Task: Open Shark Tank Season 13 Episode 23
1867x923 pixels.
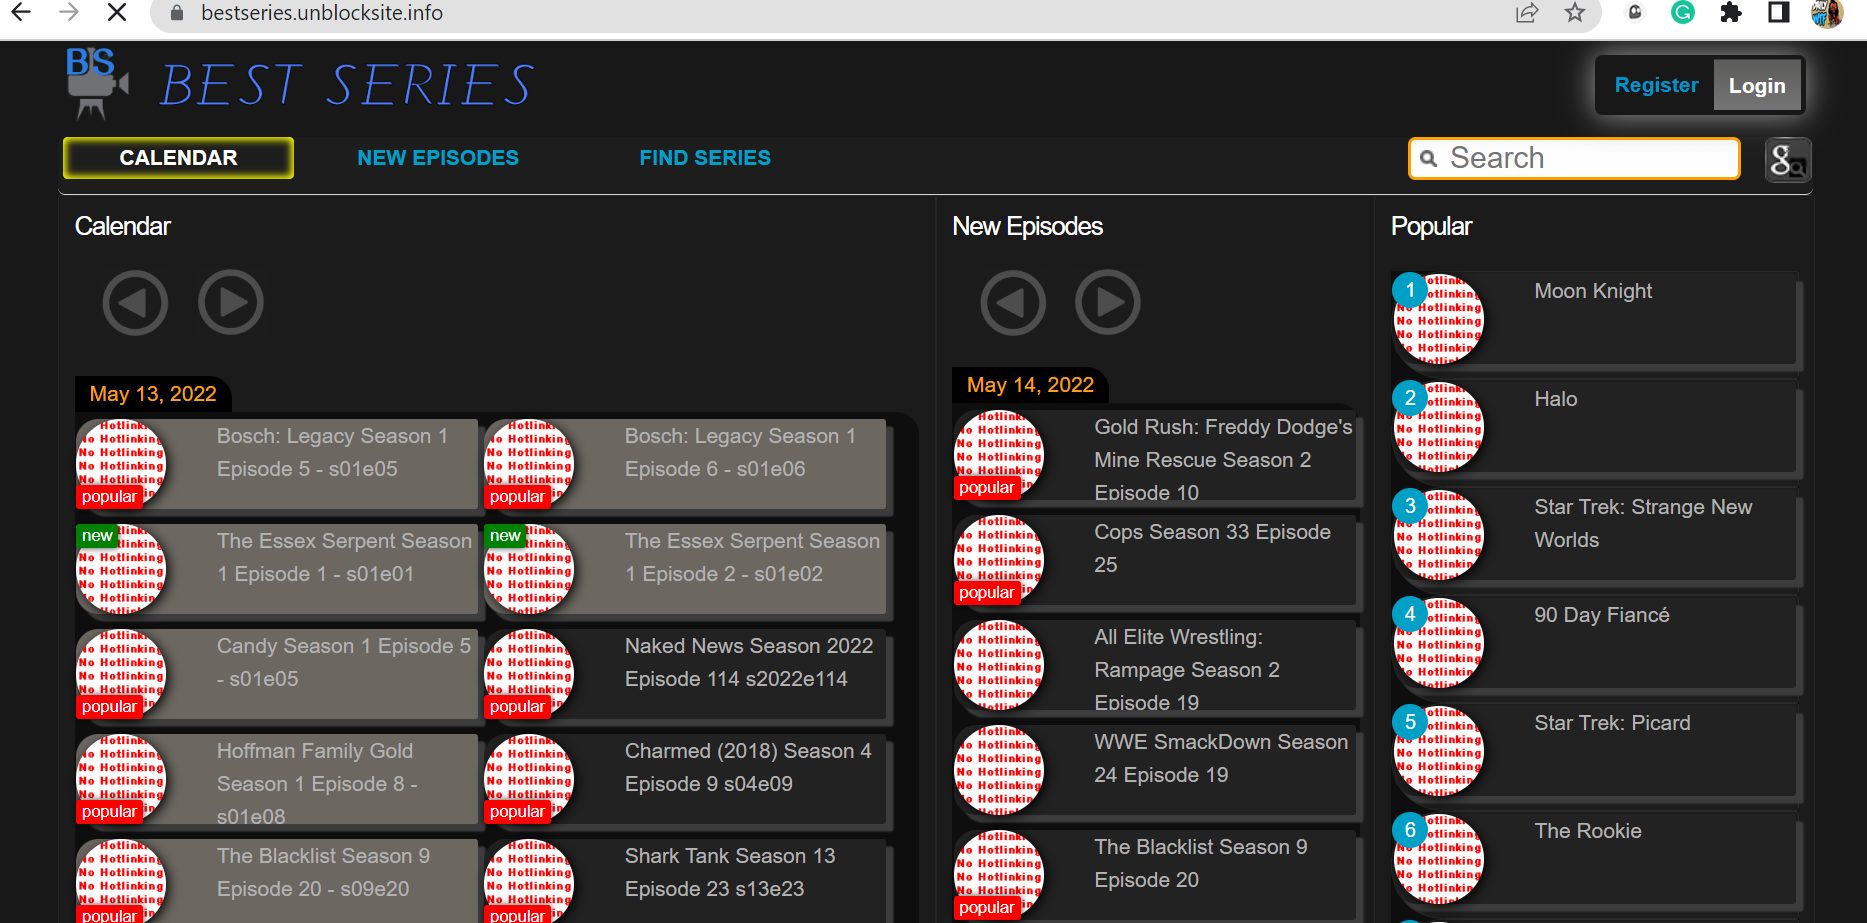Action: pyautogui.click(x=729, y=872)
